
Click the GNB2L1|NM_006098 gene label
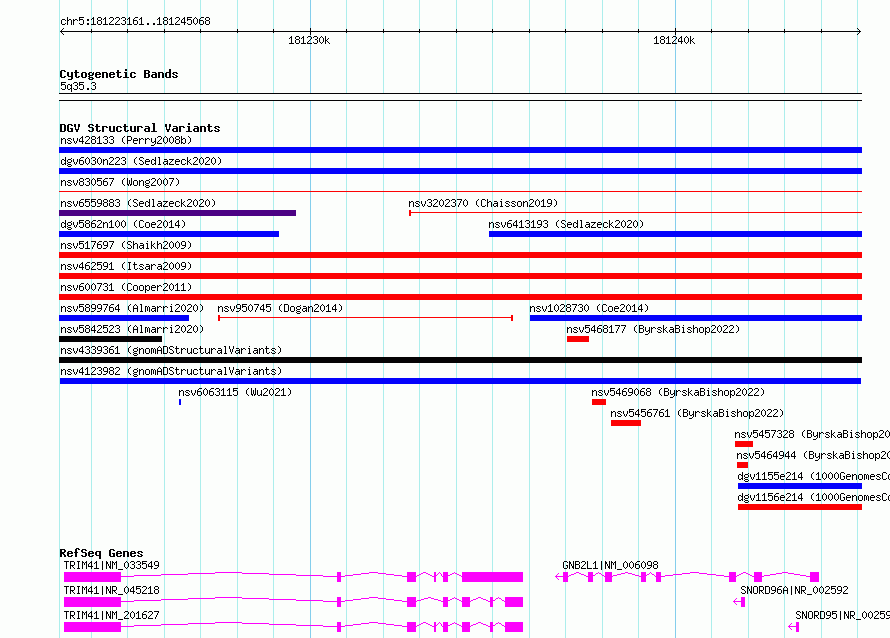tap(610, 565)
